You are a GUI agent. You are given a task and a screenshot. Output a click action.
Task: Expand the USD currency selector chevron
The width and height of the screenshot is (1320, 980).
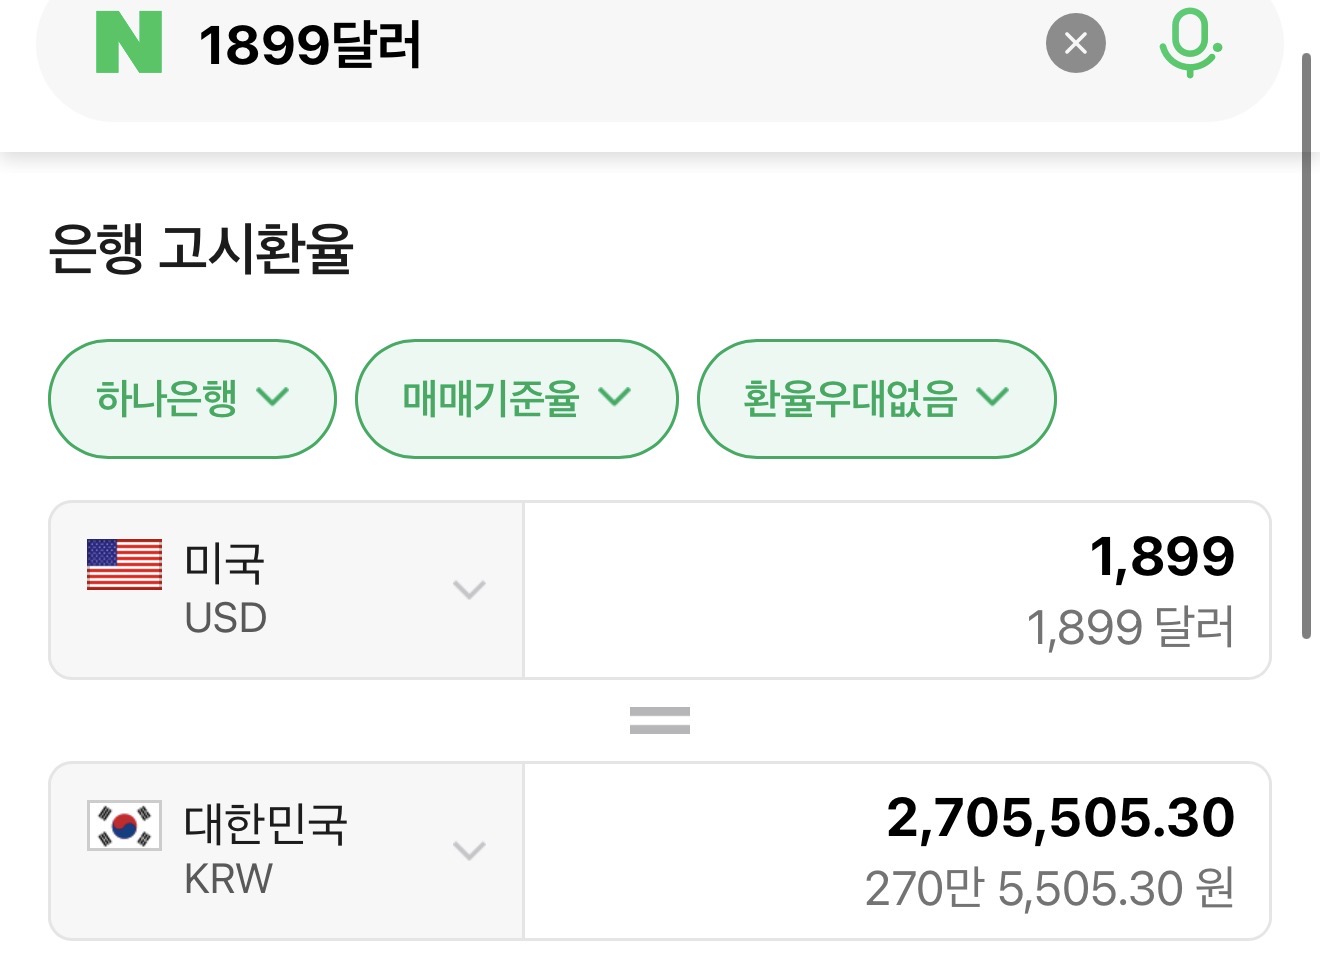coord(469,589)
